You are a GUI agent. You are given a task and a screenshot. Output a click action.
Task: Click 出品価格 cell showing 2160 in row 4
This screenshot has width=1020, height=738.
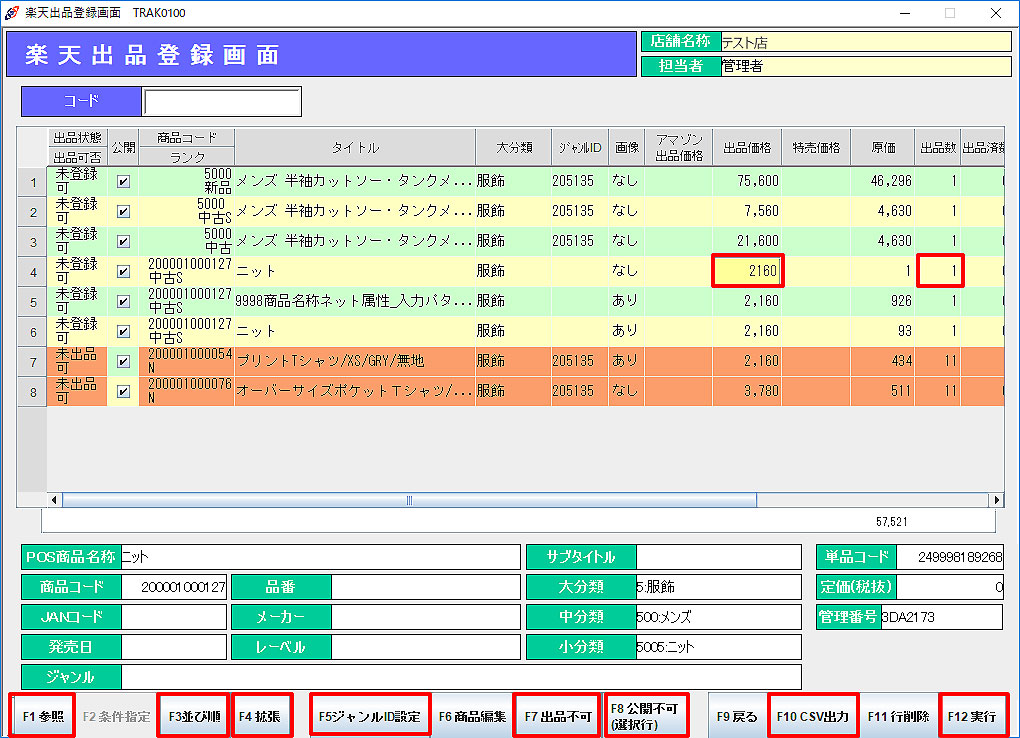tap(747, 271)
